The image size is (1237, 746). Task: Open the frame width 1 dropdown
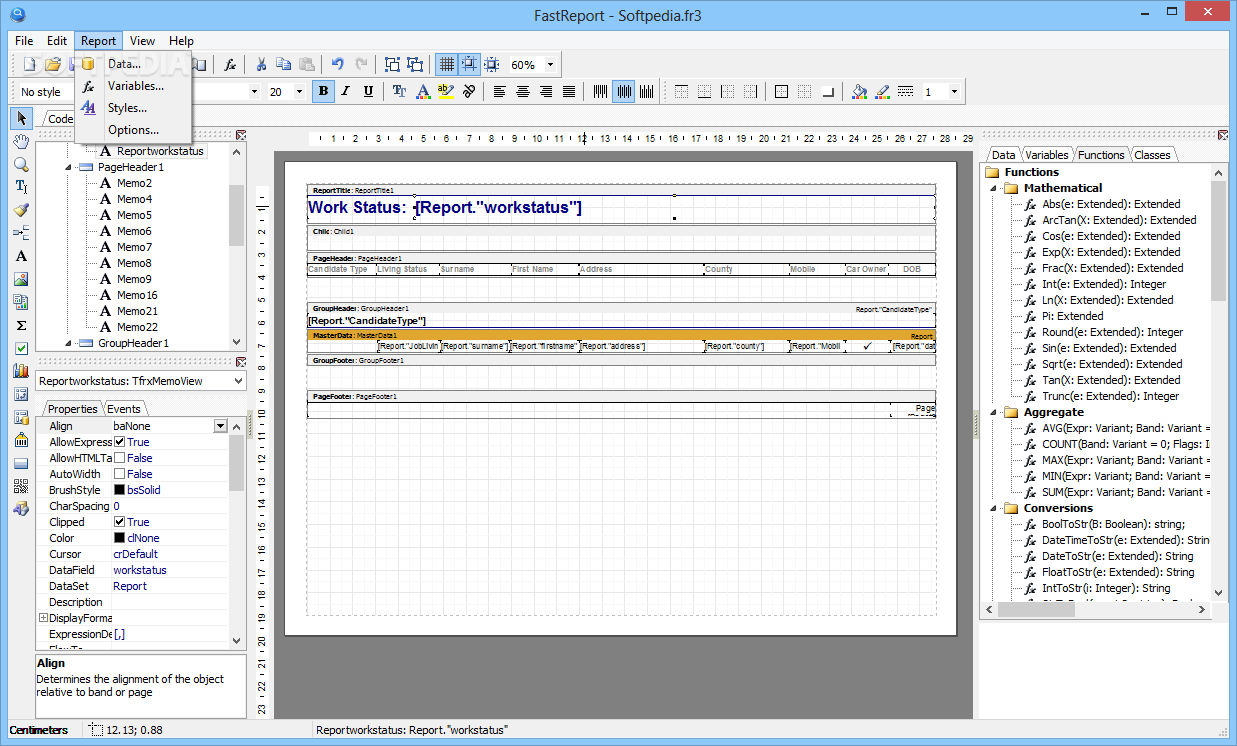coord(954,92)
